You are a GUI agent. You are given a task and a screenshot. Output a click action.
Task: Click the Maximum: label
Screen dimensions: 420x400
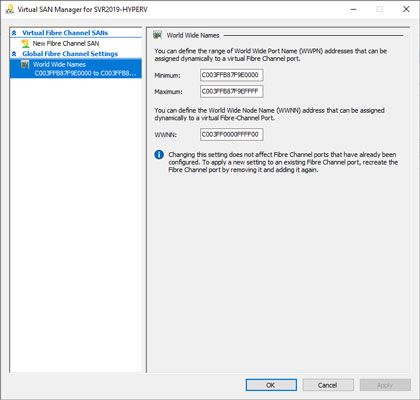tap(168, 92)
